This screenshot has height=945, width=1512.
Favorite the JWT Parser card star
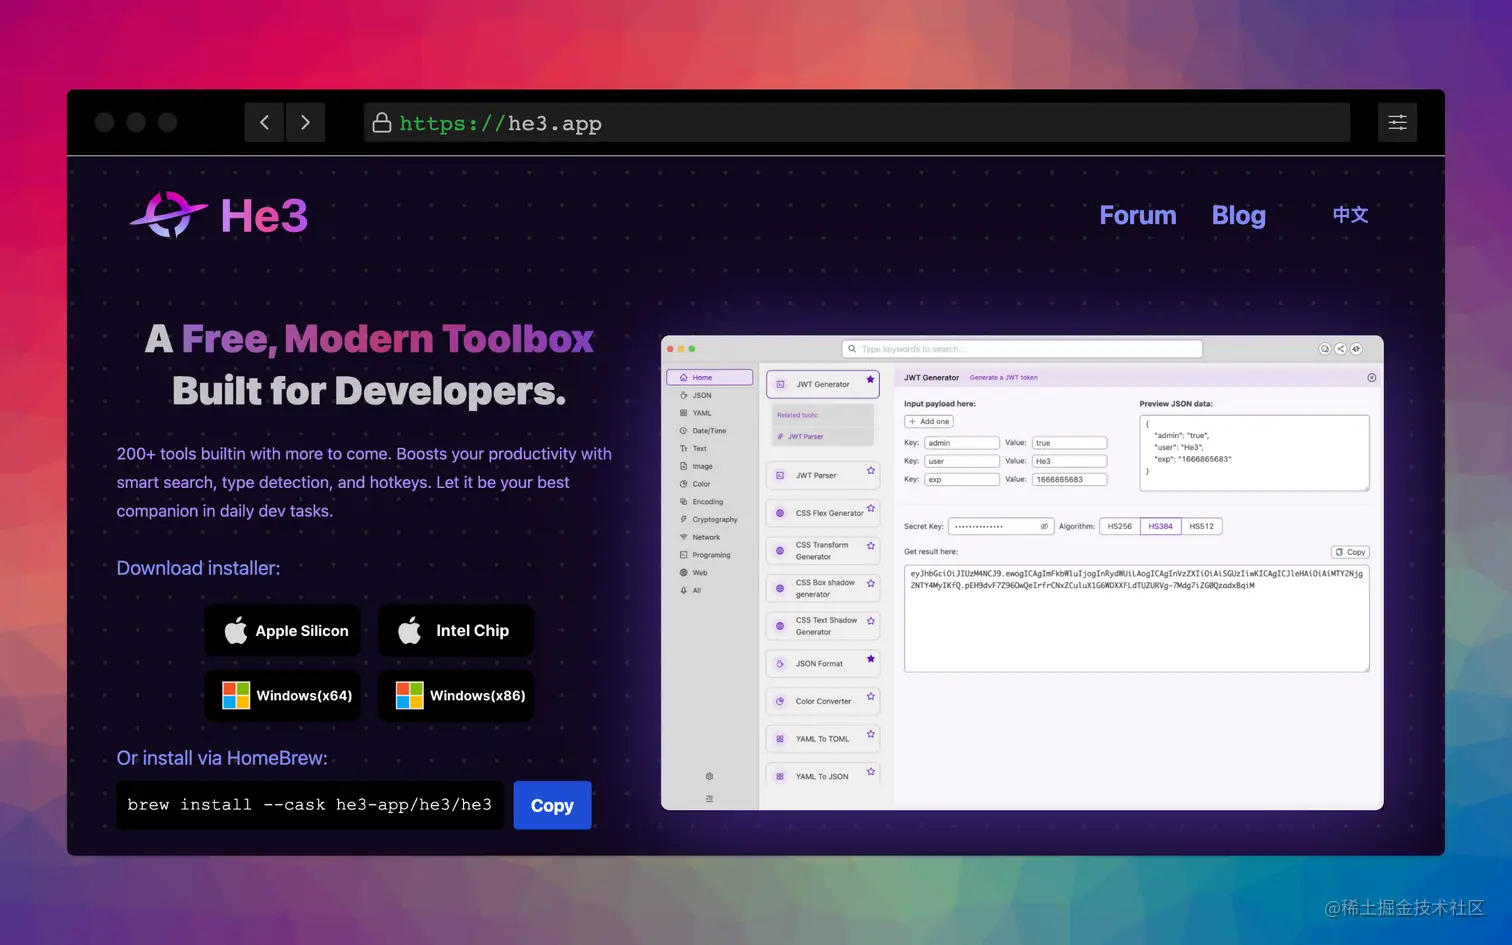(x=870, y=470)
